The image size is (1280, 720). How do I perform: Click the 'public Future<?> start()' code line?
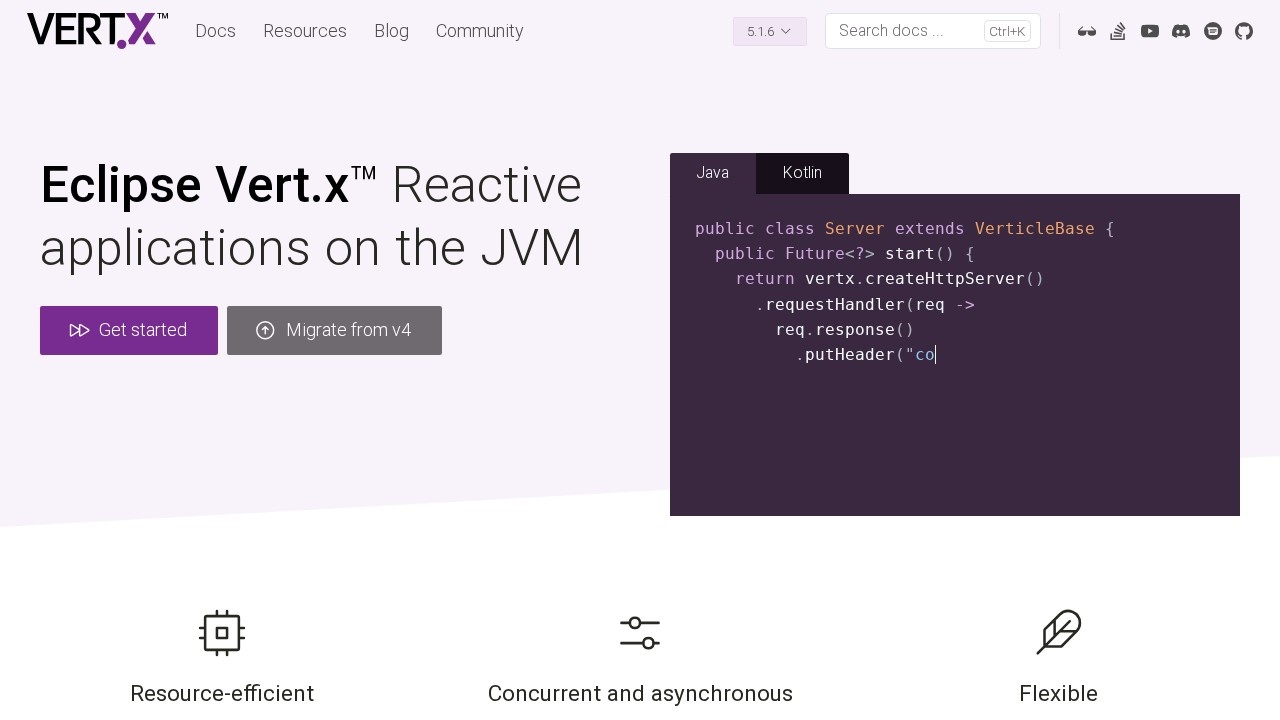[x=845, y=254]
